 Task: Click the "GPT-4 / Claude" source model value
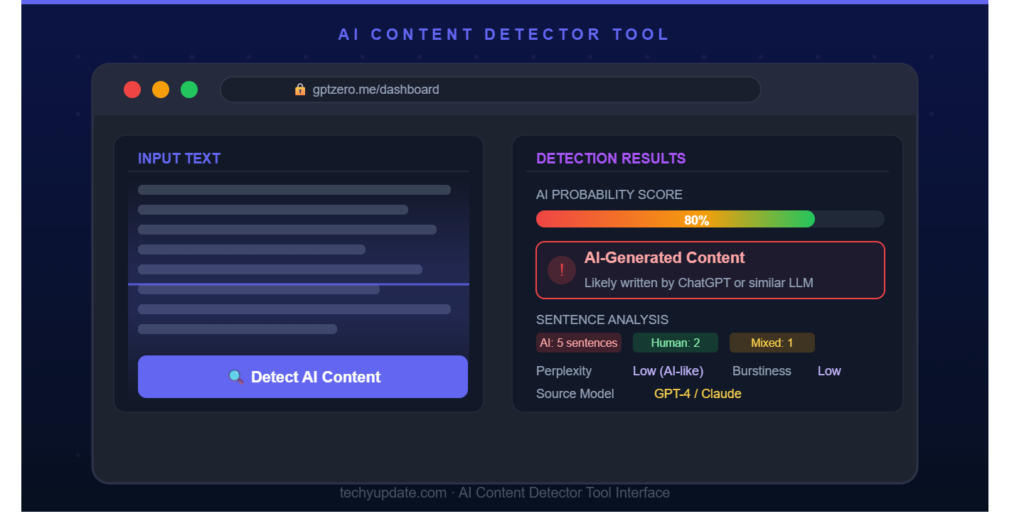(697, 394)
